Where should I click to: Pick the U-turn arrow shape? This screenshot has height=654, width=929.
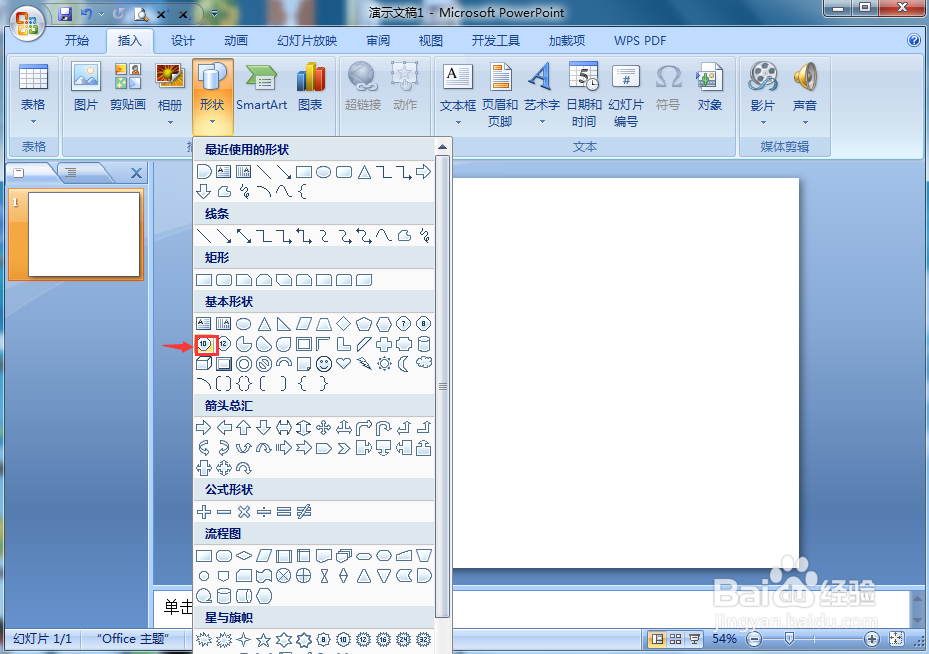(x=384, y=427)
